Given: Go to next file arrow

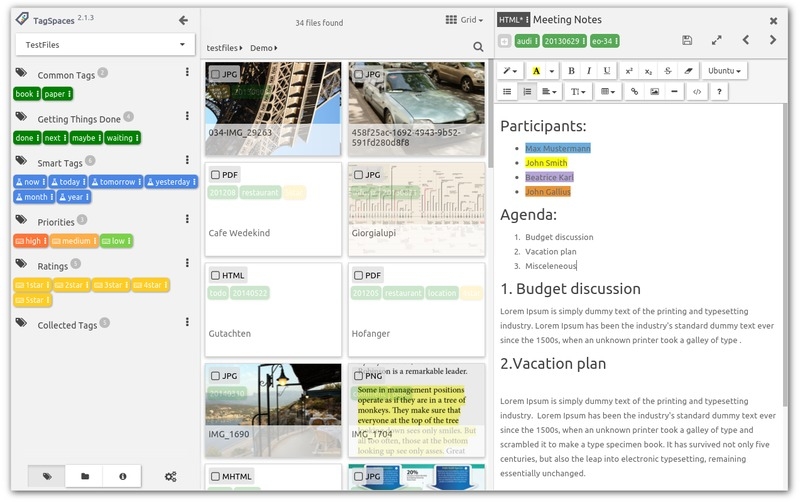Looking at the screenshot, I should (773, 40).
